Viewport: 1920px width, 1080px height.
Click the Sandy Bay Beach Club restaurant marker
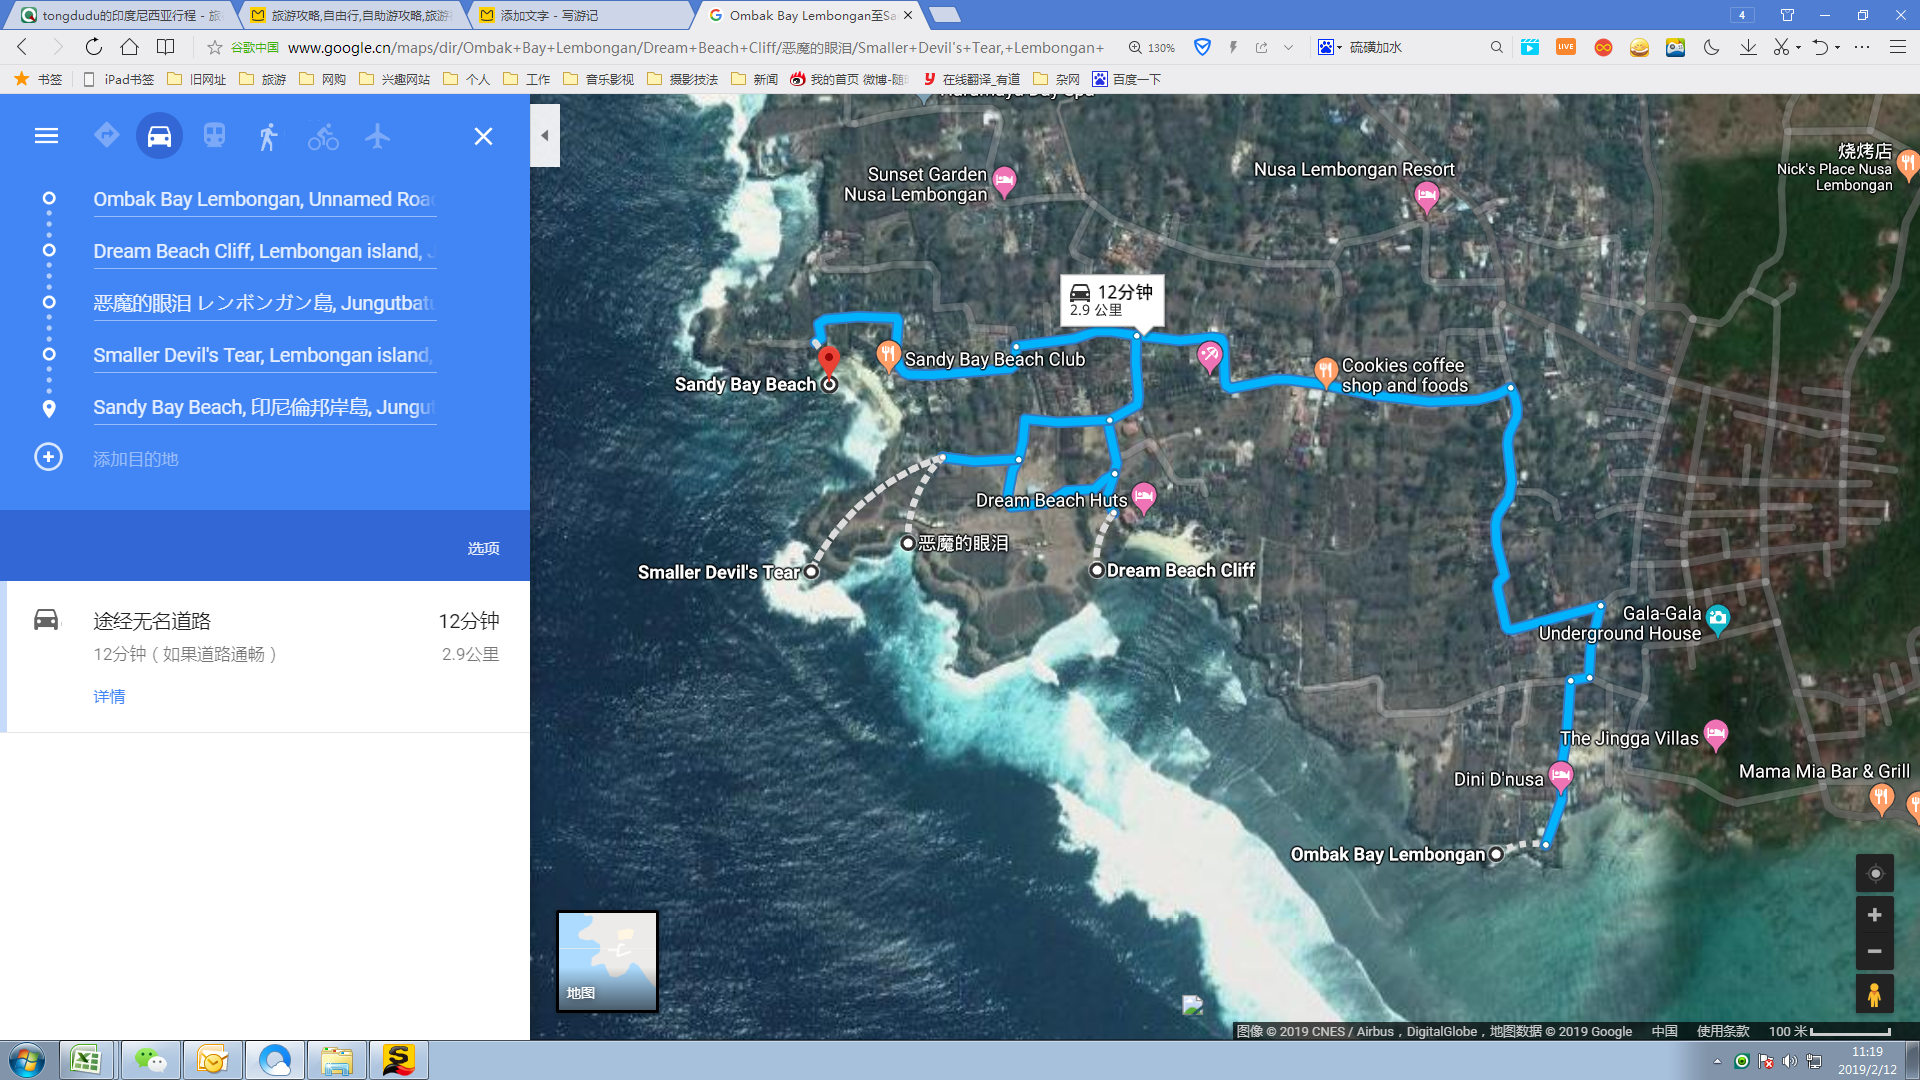888,356
